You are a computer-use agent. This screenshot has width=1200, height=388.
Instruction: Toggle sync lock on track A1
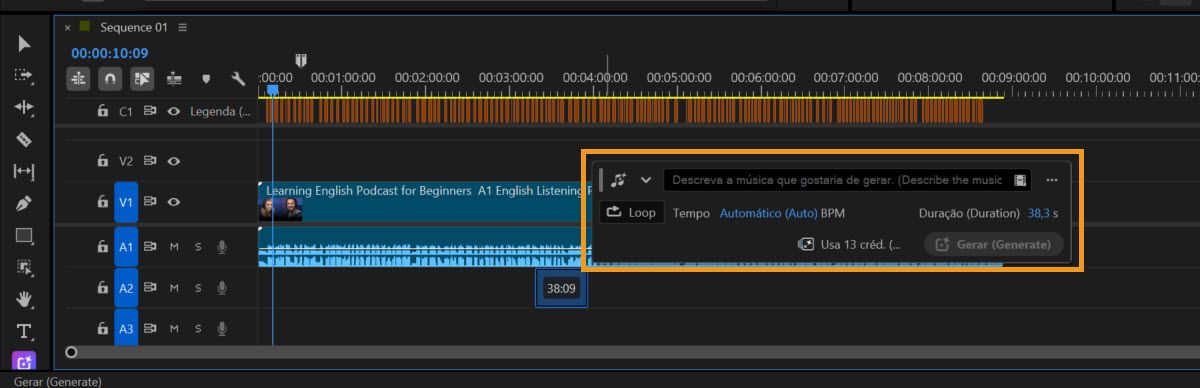click(150, 246)
